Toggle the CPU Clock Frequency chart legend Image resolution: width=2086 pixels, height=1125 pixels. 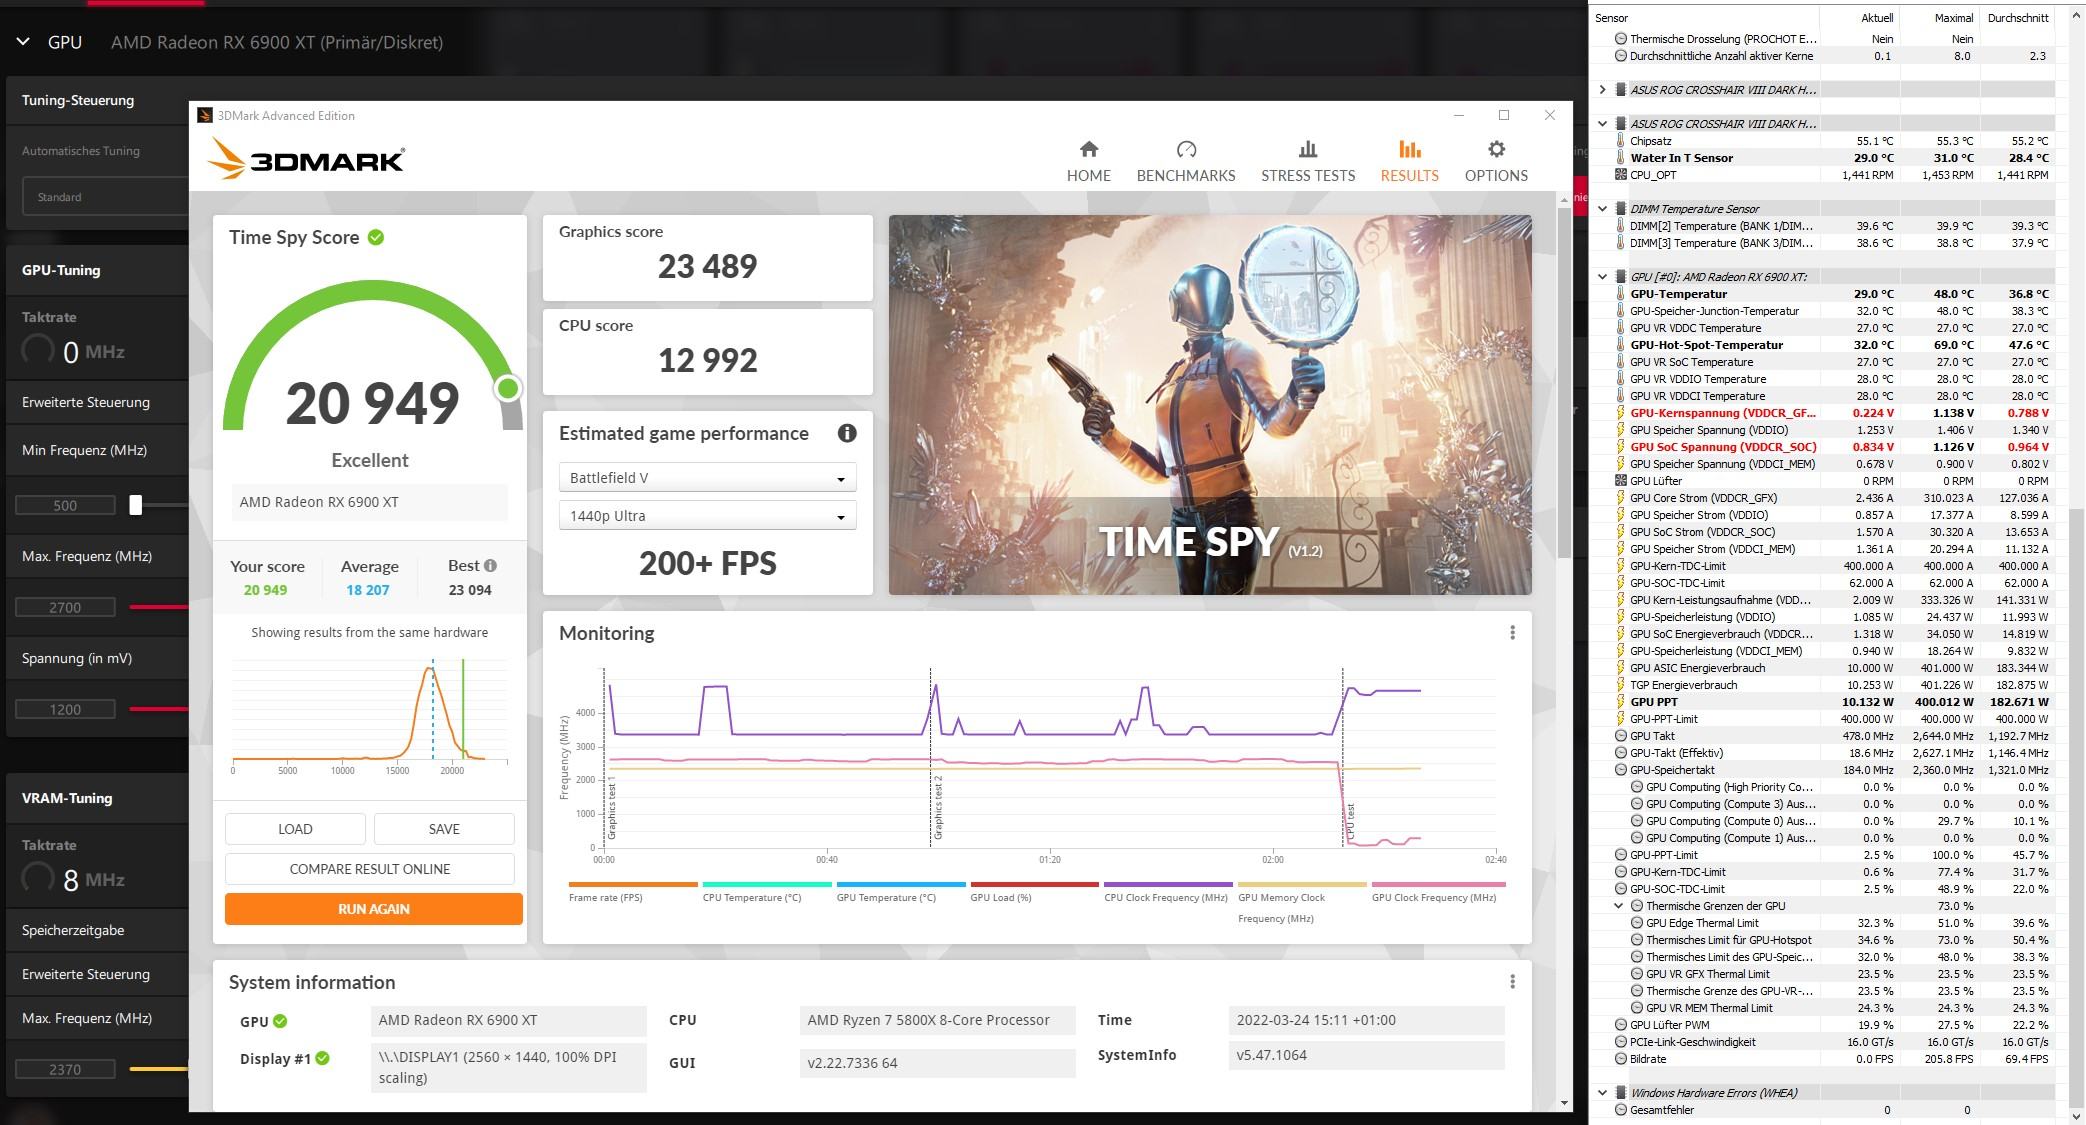pos(1167,892)
